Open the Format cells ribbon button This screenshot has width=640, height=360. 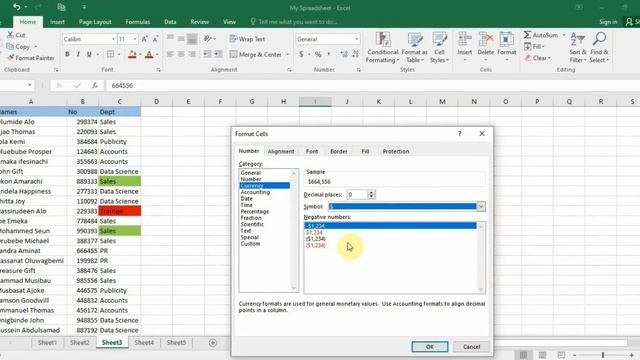(x=507, y=47)
